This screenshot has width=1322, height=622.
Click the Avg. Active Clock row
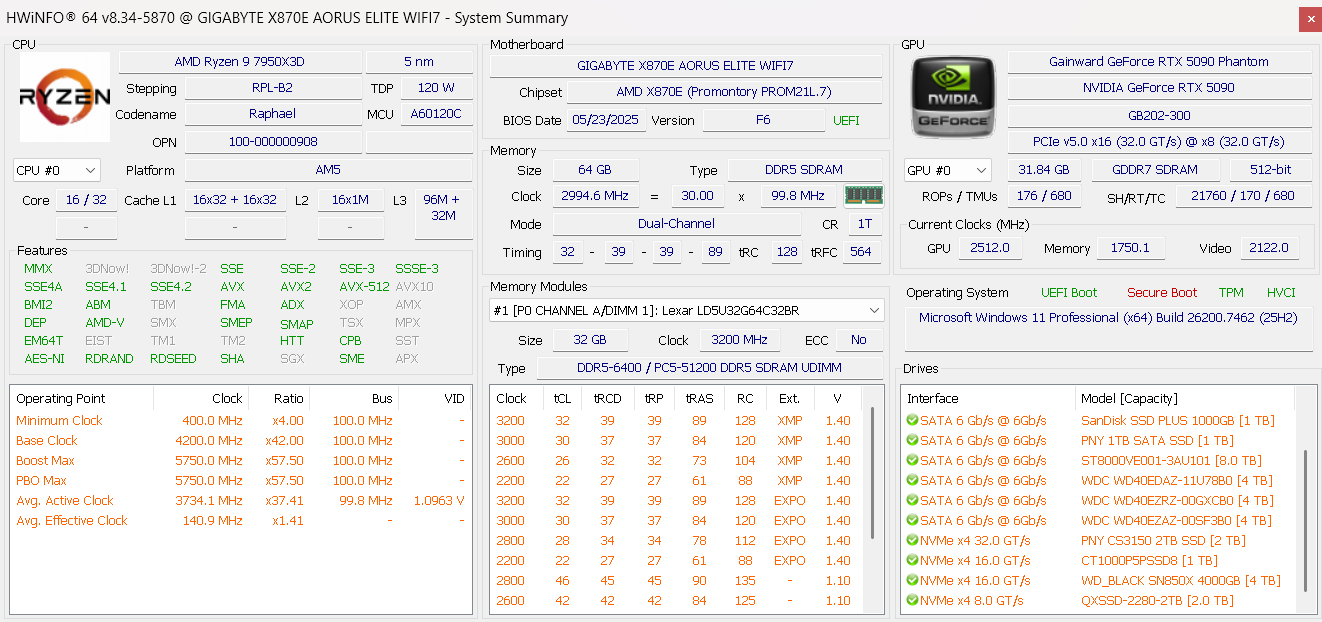[240, 500]
